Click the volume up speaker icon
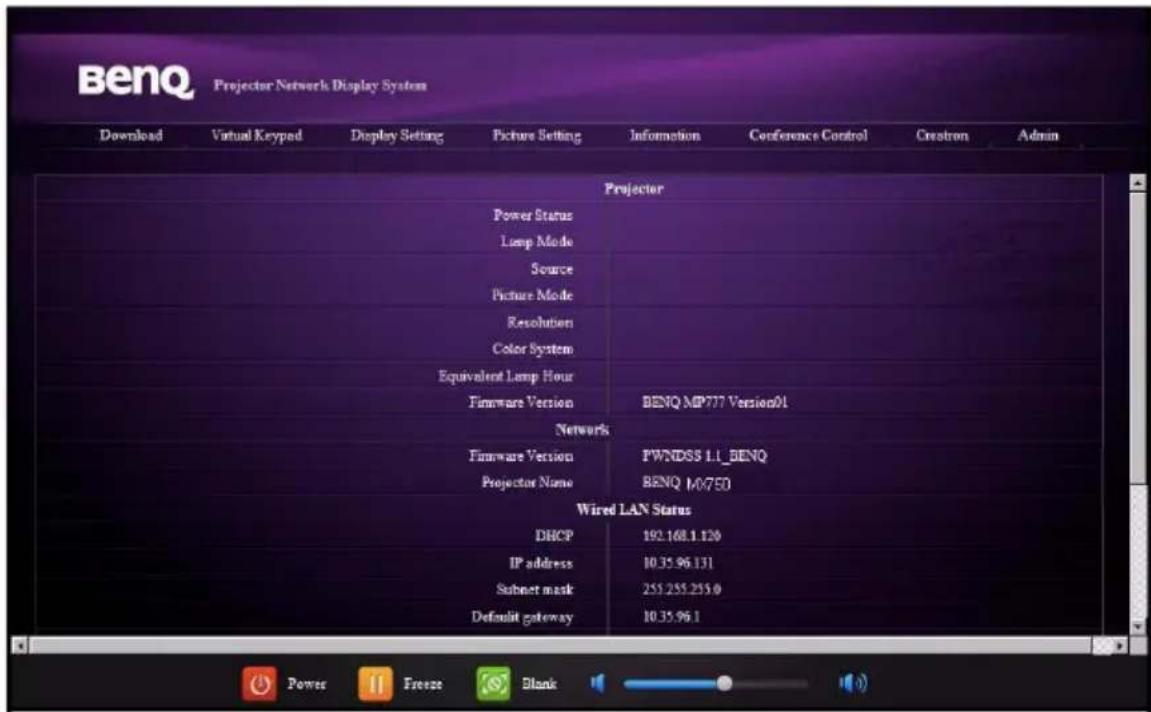The width and height of the screenshot is (1151, 712). coord(852,684)
